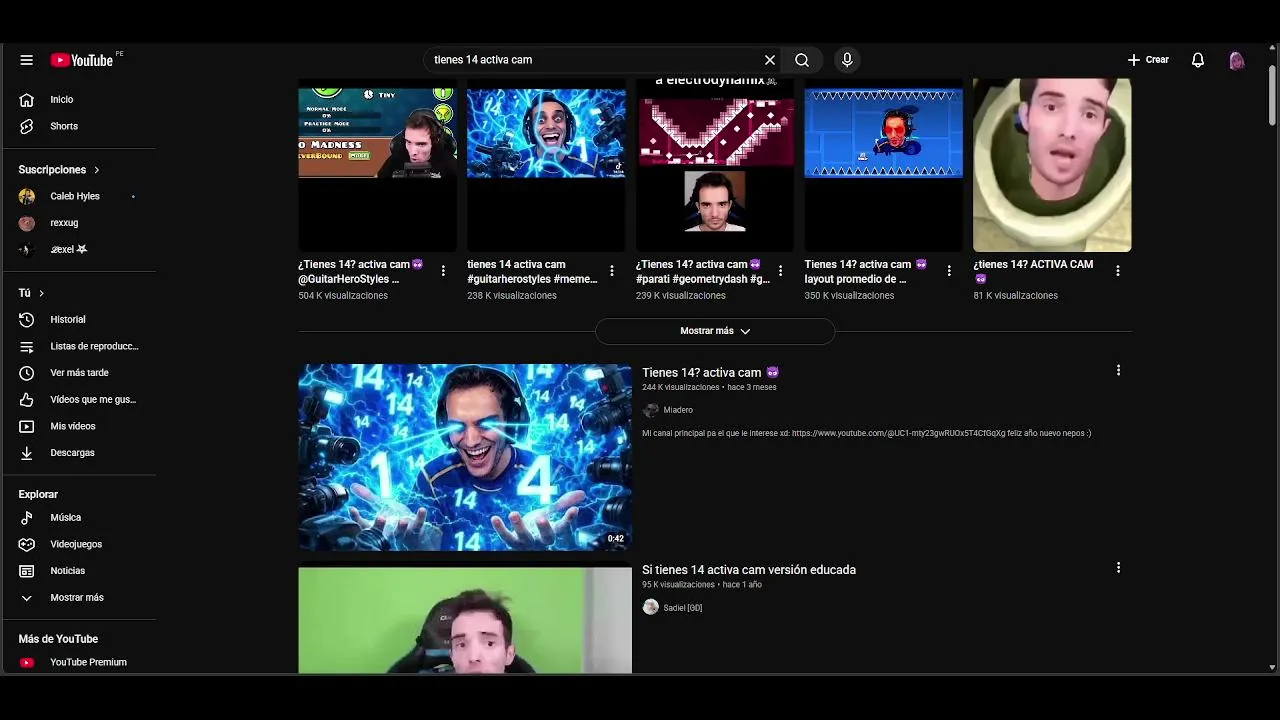Image resolution: width=1280 pixels, height=720 pixels.
Task: Open title 'Tienes 14? activa cam' video
Action: (710, 373)
